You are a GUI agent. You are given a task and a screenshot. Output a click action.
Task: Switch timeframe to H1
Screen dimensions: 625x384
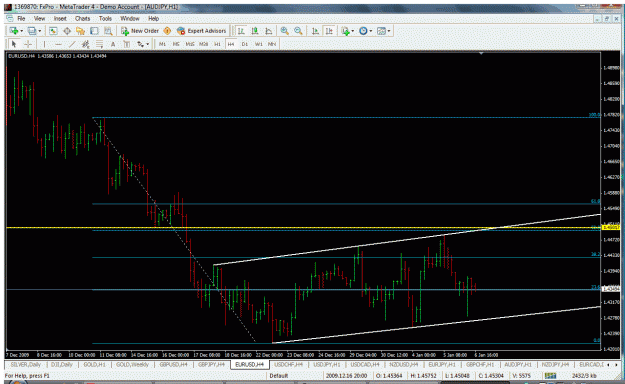217,44
